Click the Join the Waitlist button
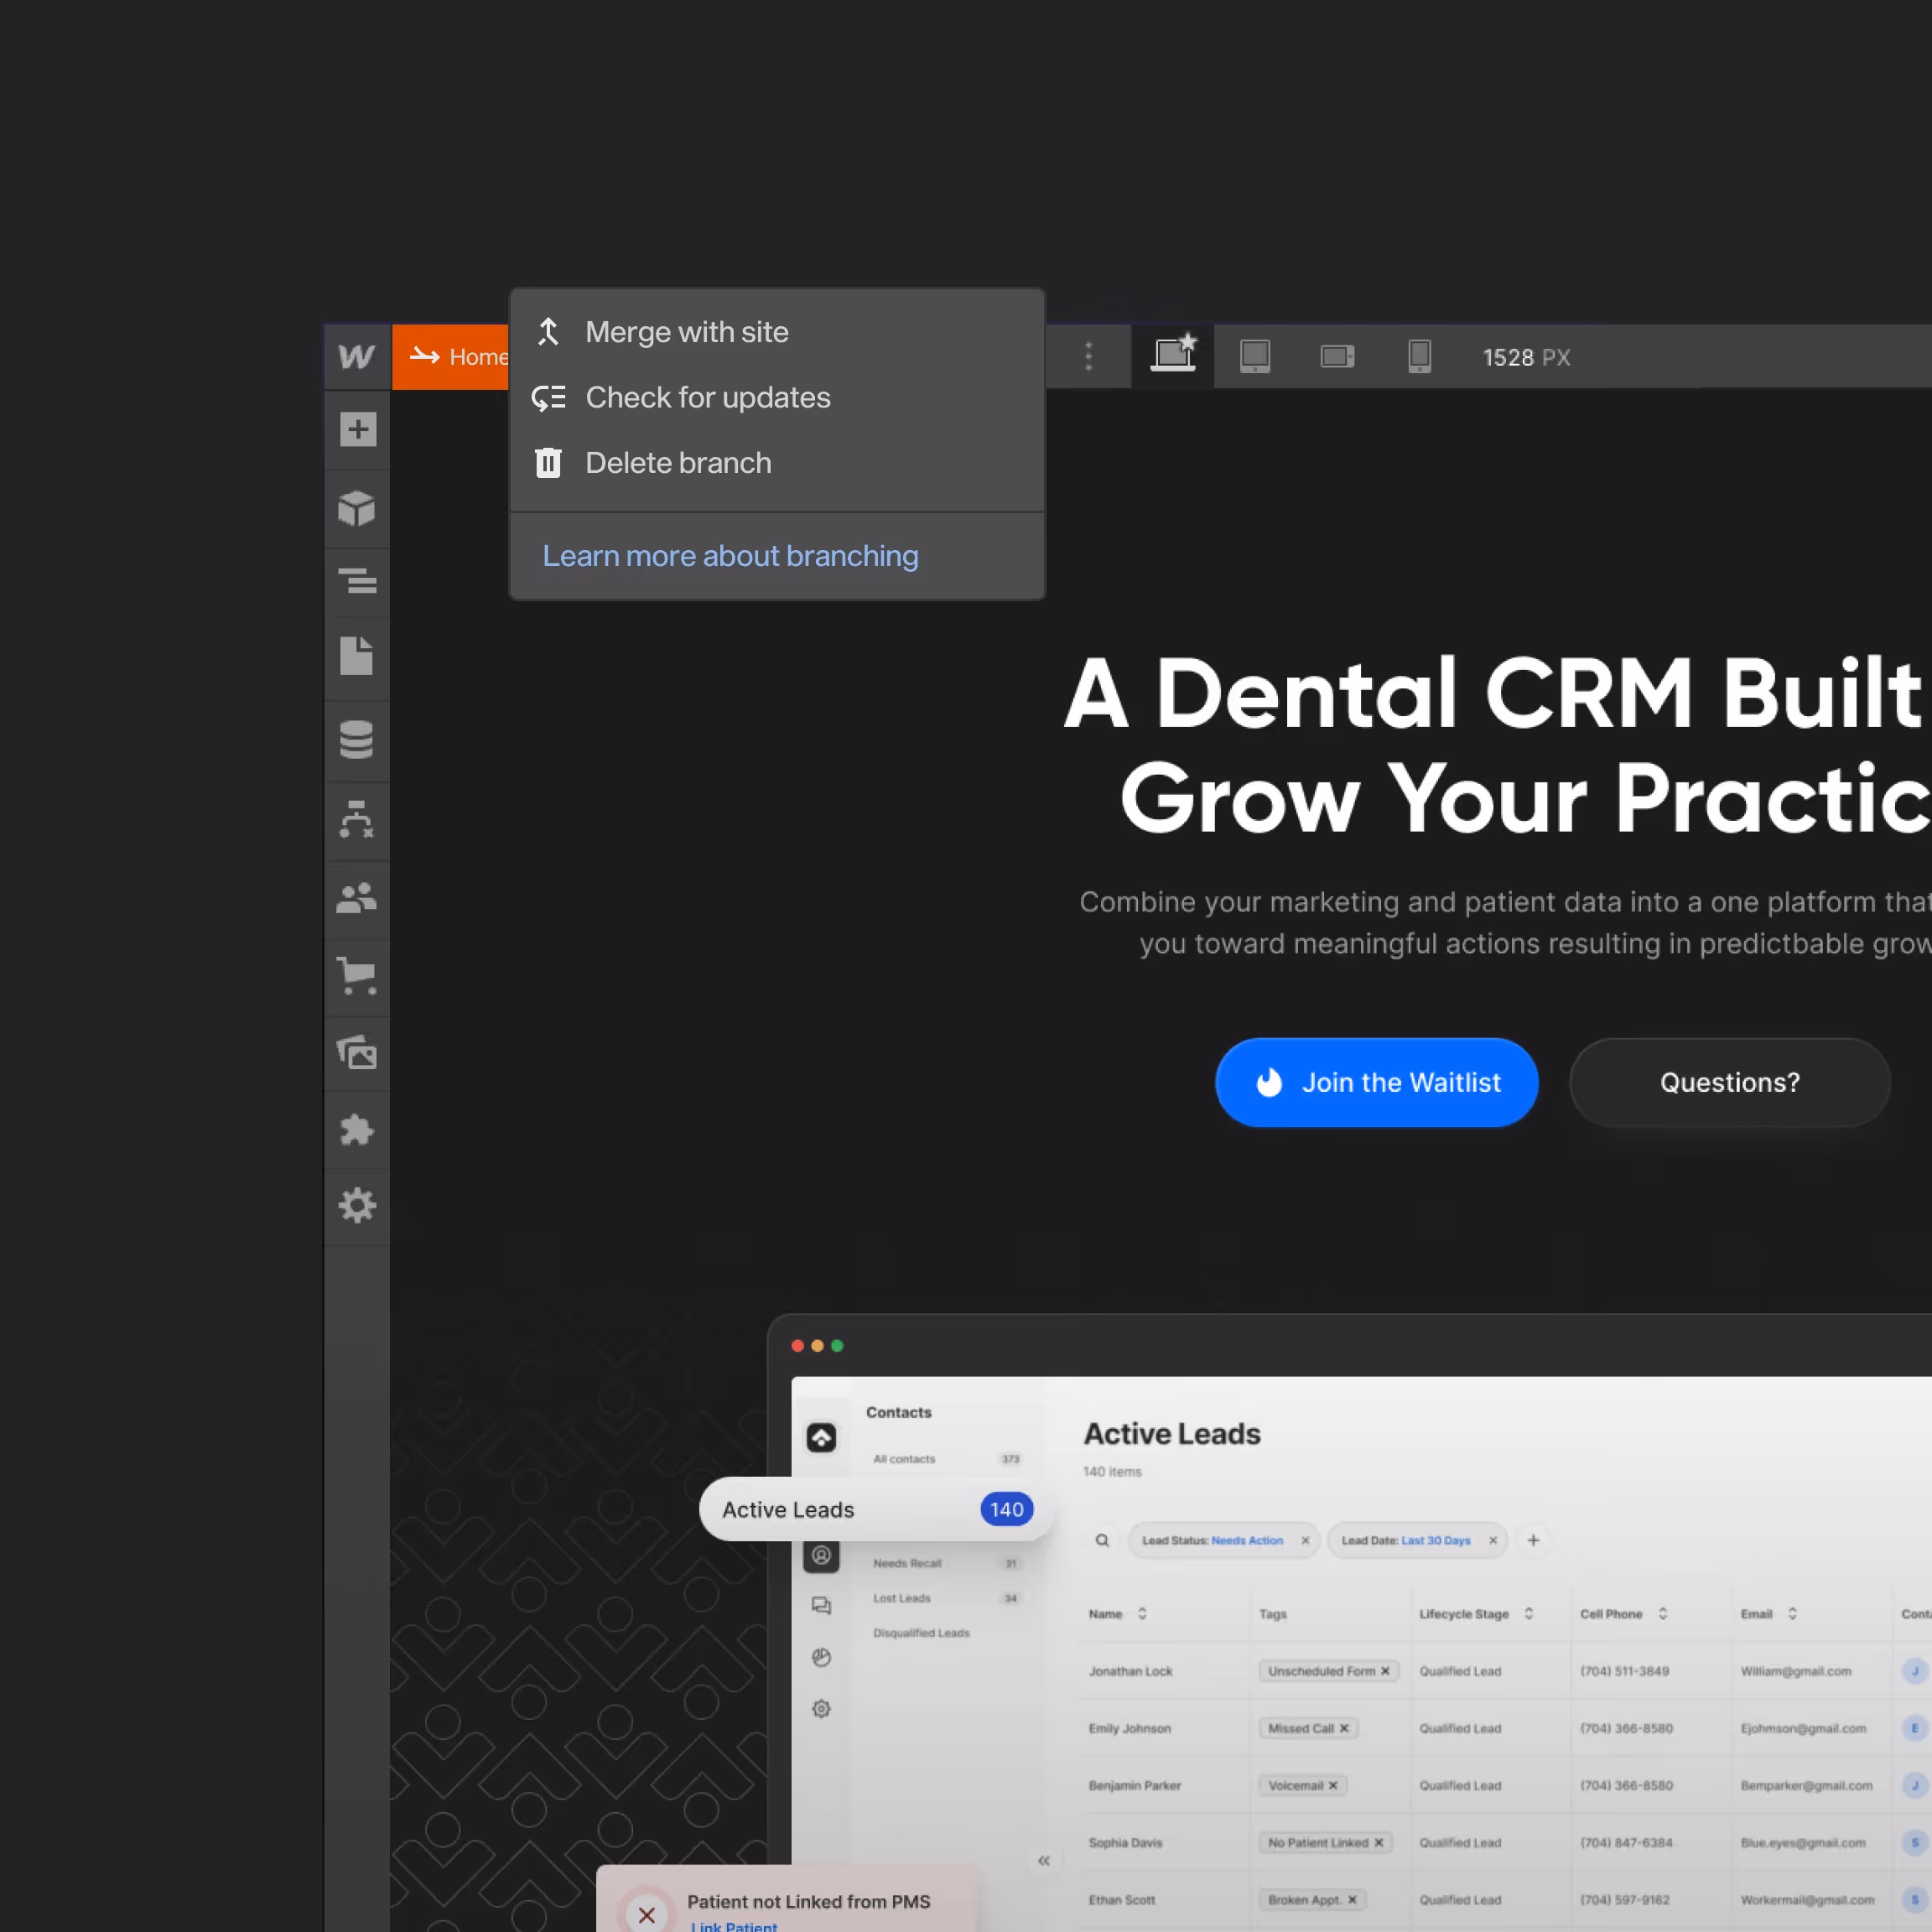Screen dimensions: 1932x1932 point(1377,1082)
